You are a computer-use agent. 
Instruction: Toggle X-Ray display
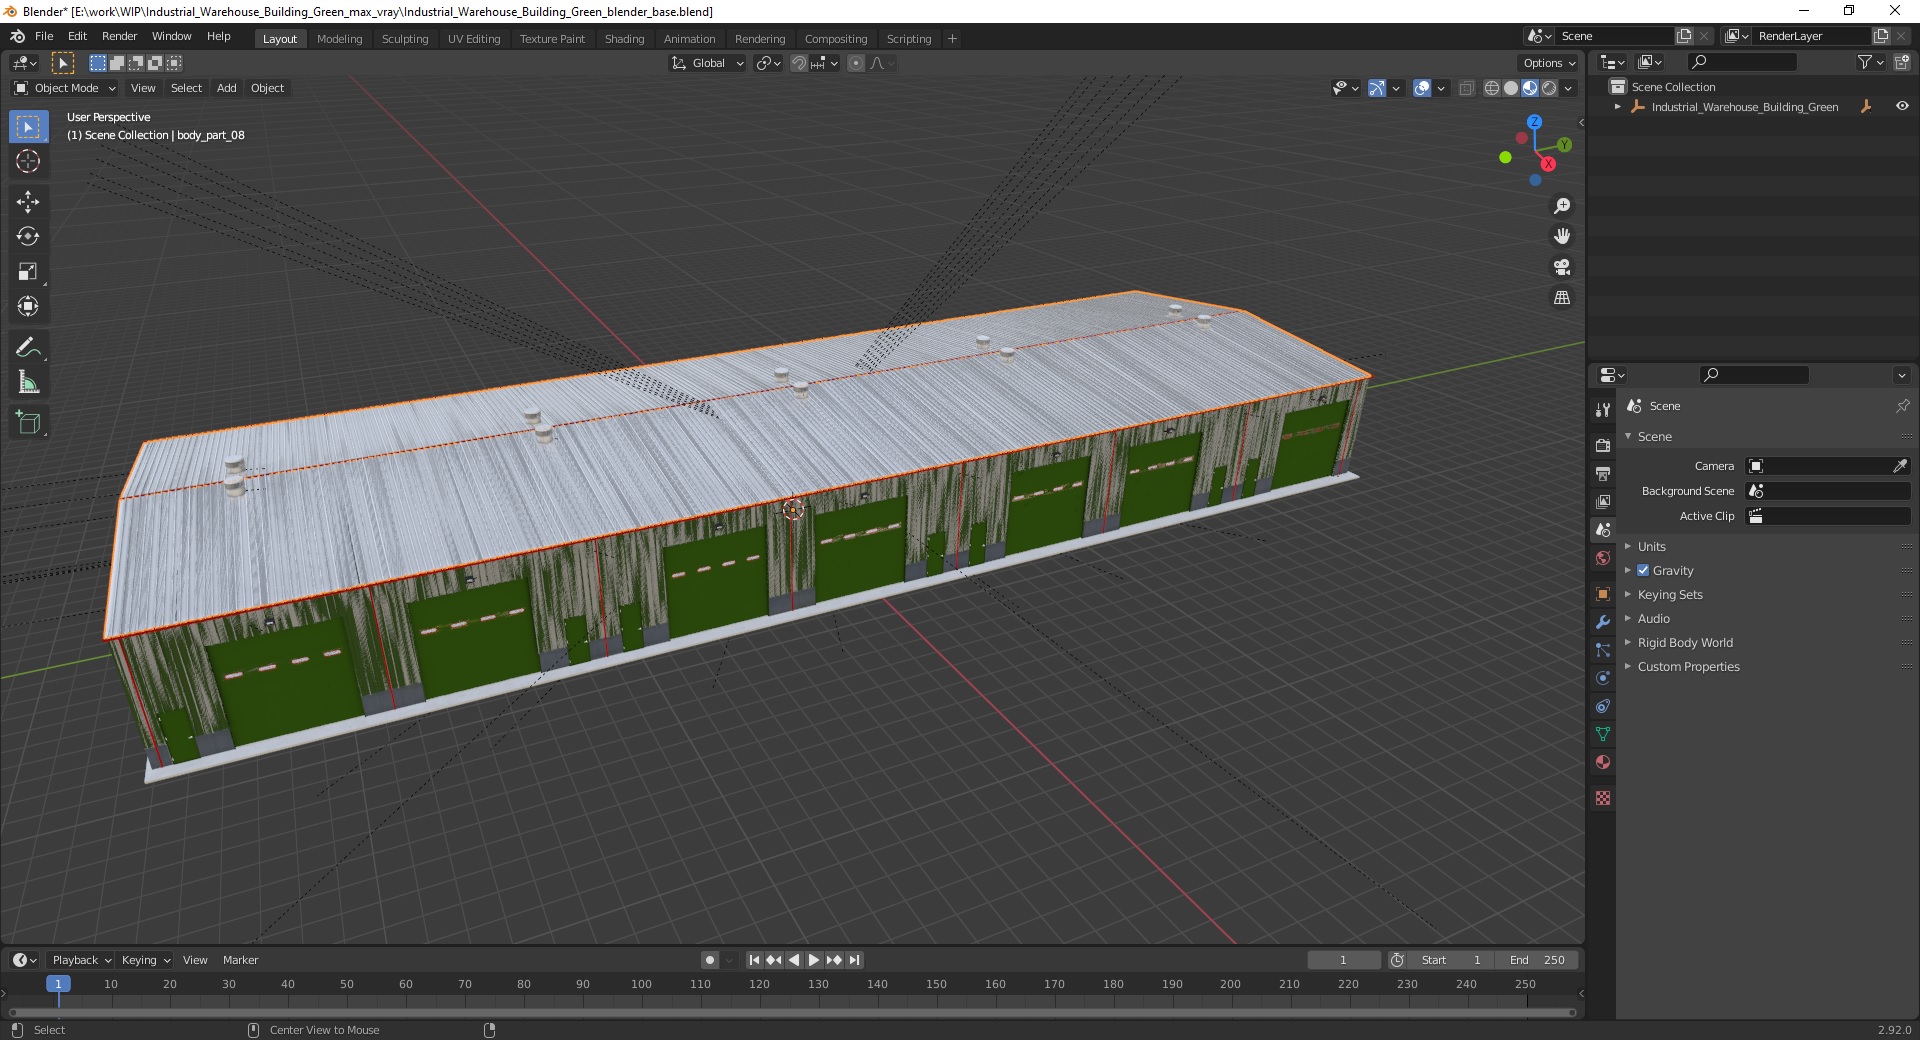[1466, 88]
